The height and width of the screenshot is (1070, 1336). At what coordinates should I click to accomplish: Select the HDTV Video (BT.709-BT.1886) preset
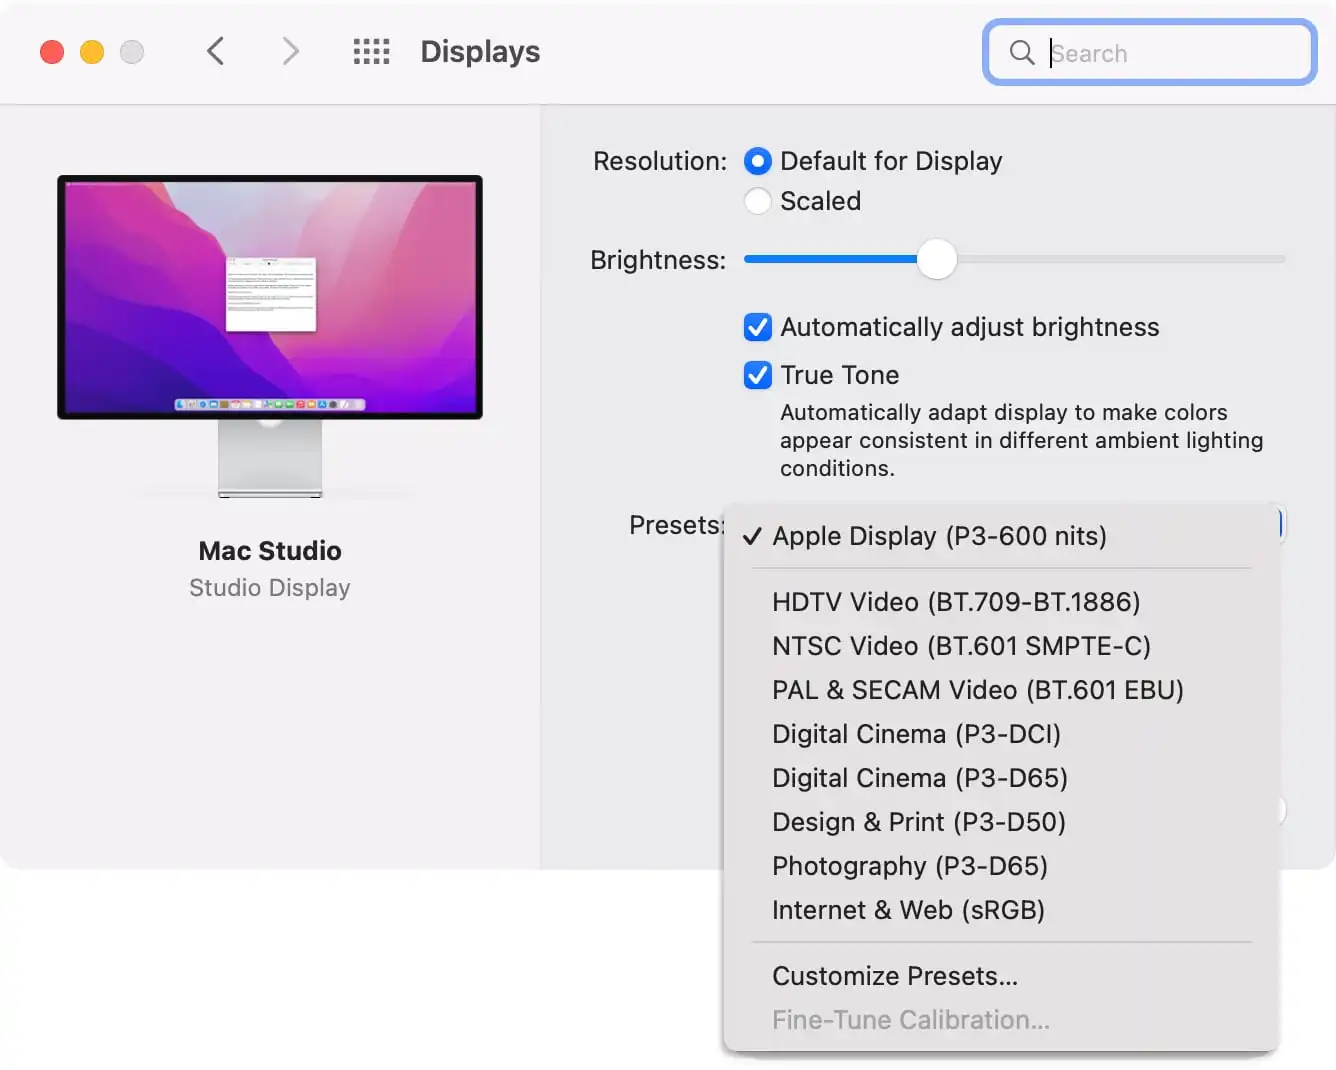click(x=955, y=602)
